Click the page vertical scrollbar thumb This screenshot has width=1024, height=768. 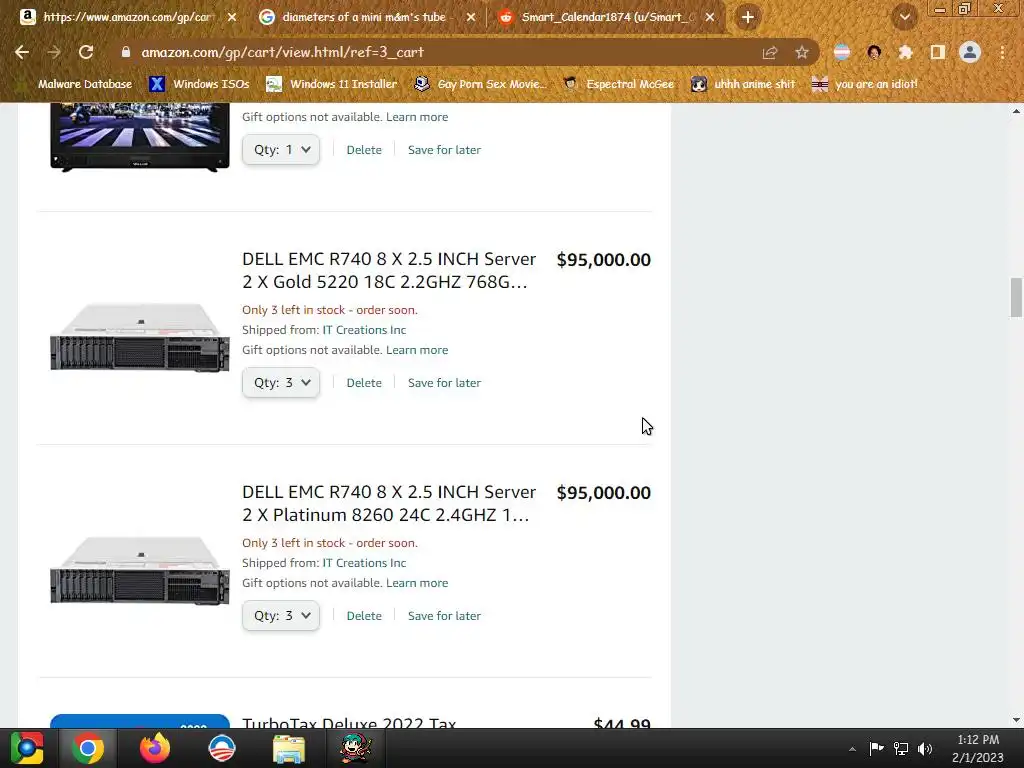coord(1016,297)
